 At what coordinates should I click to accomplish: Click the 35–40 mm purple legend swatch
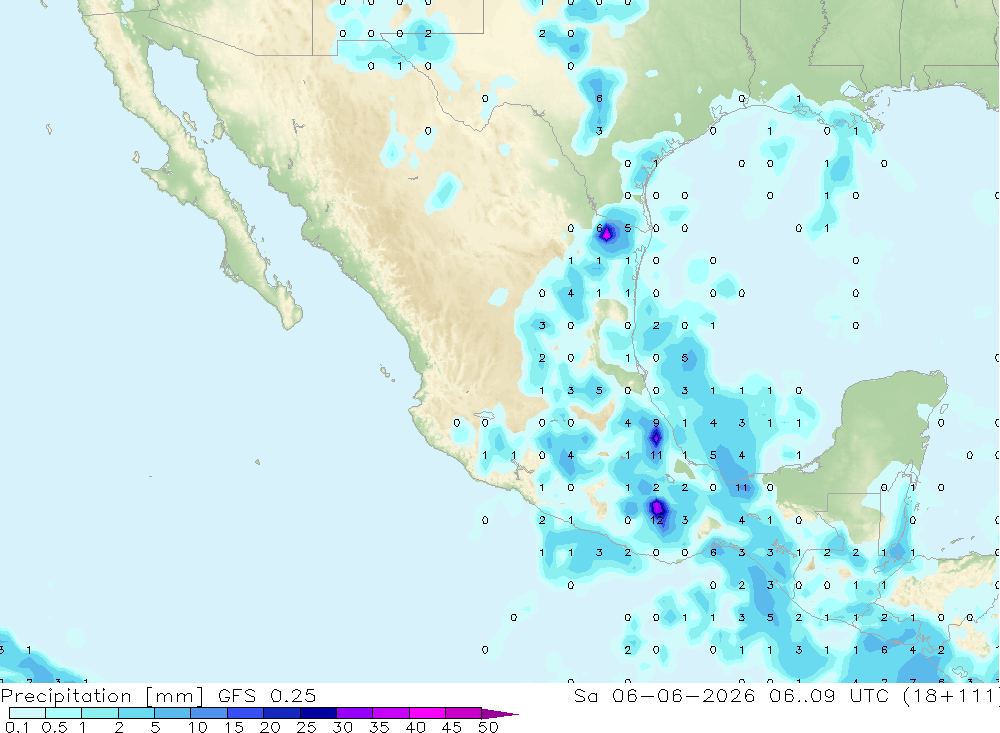(x=391, y=713)
